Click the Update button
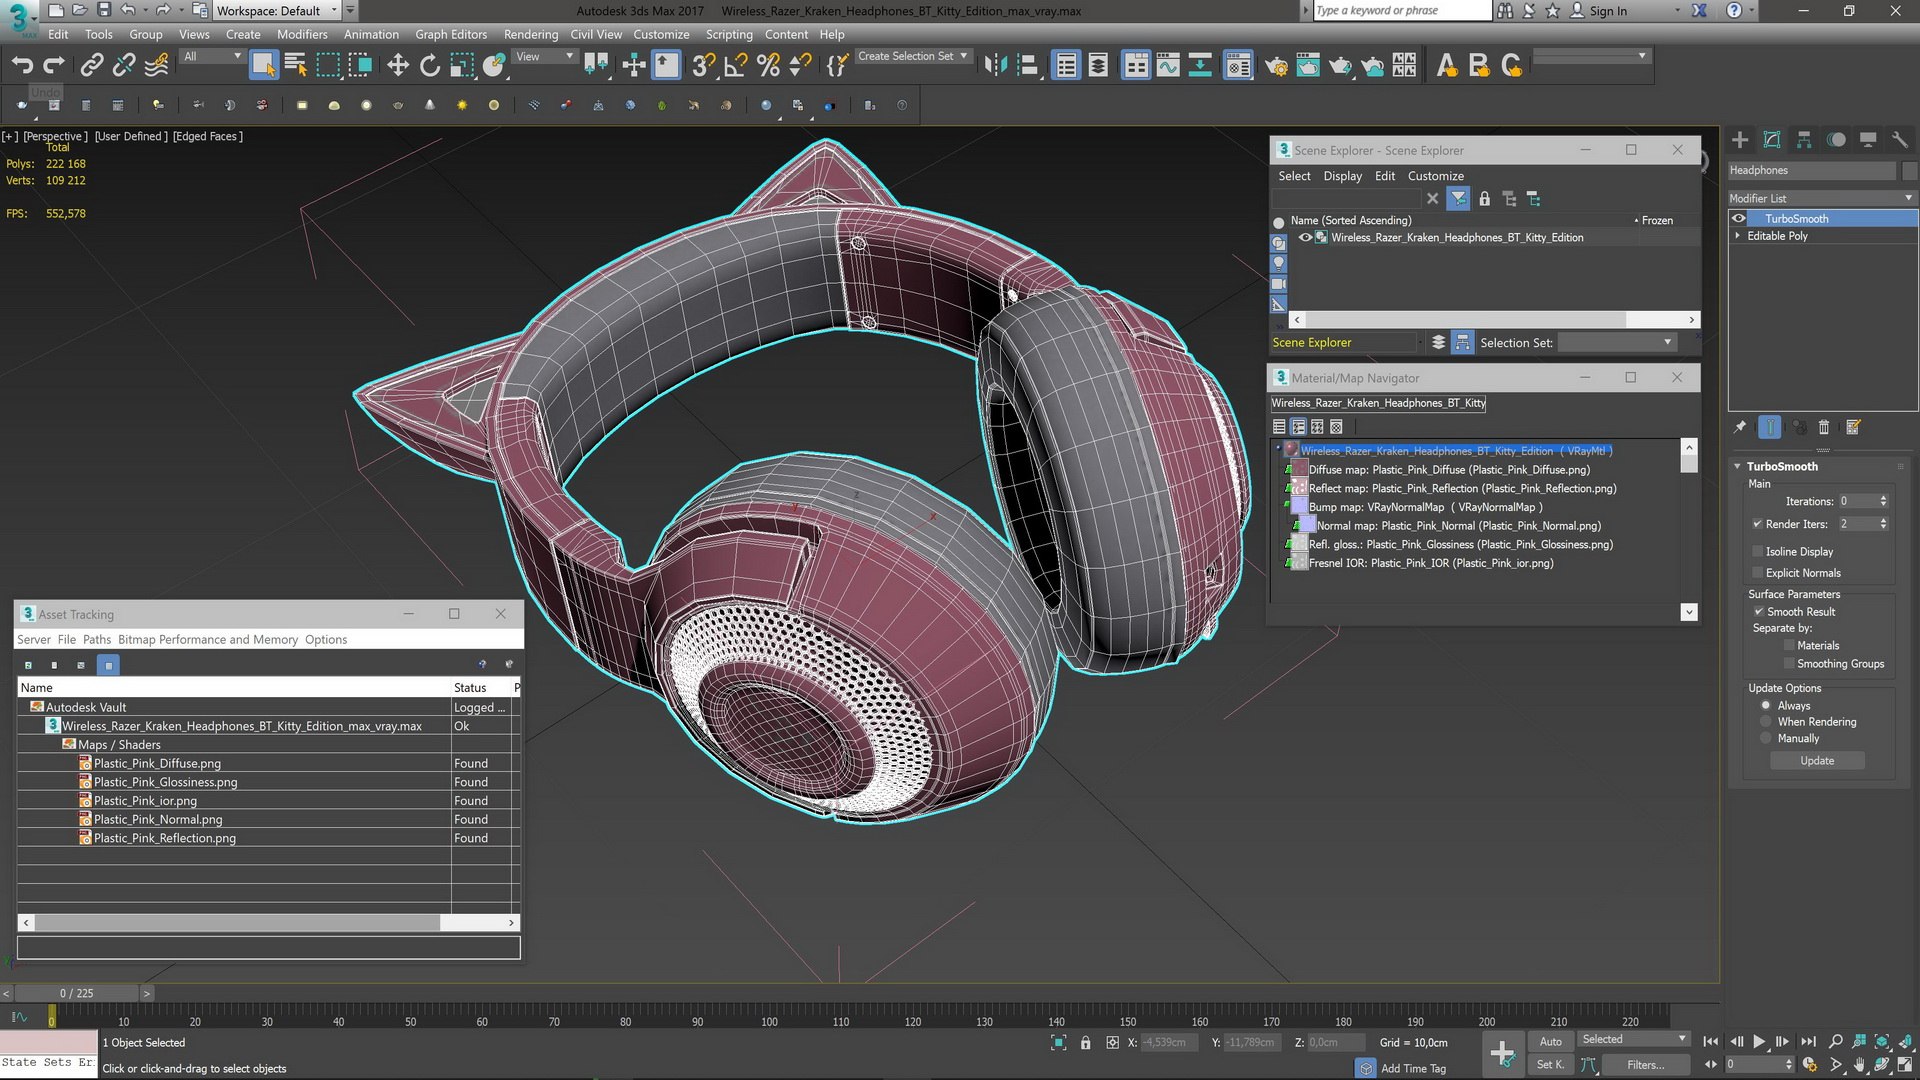Viewport: 1920px width, 1080px height. tap(1817, 761)
